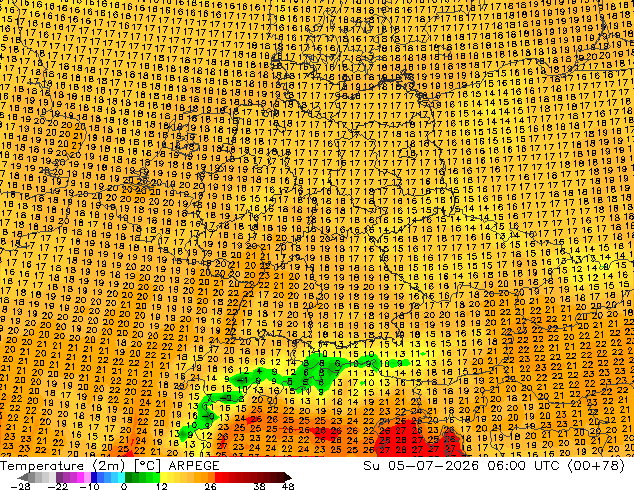This screenshot has height=490, width=634.
Task: Click the "06:00 UTC" time text
Action: click(524, 466)
